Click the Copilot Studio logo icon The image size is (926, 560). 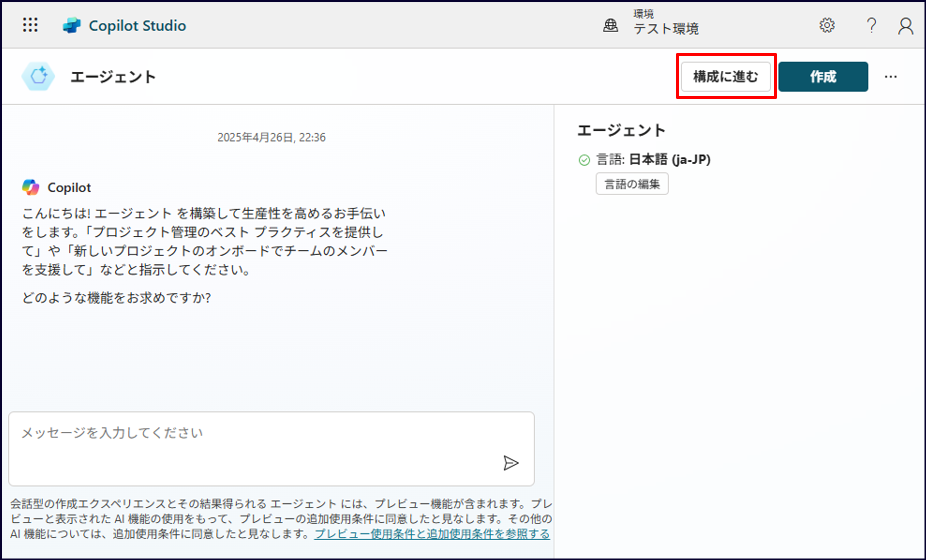coord(71,25)
